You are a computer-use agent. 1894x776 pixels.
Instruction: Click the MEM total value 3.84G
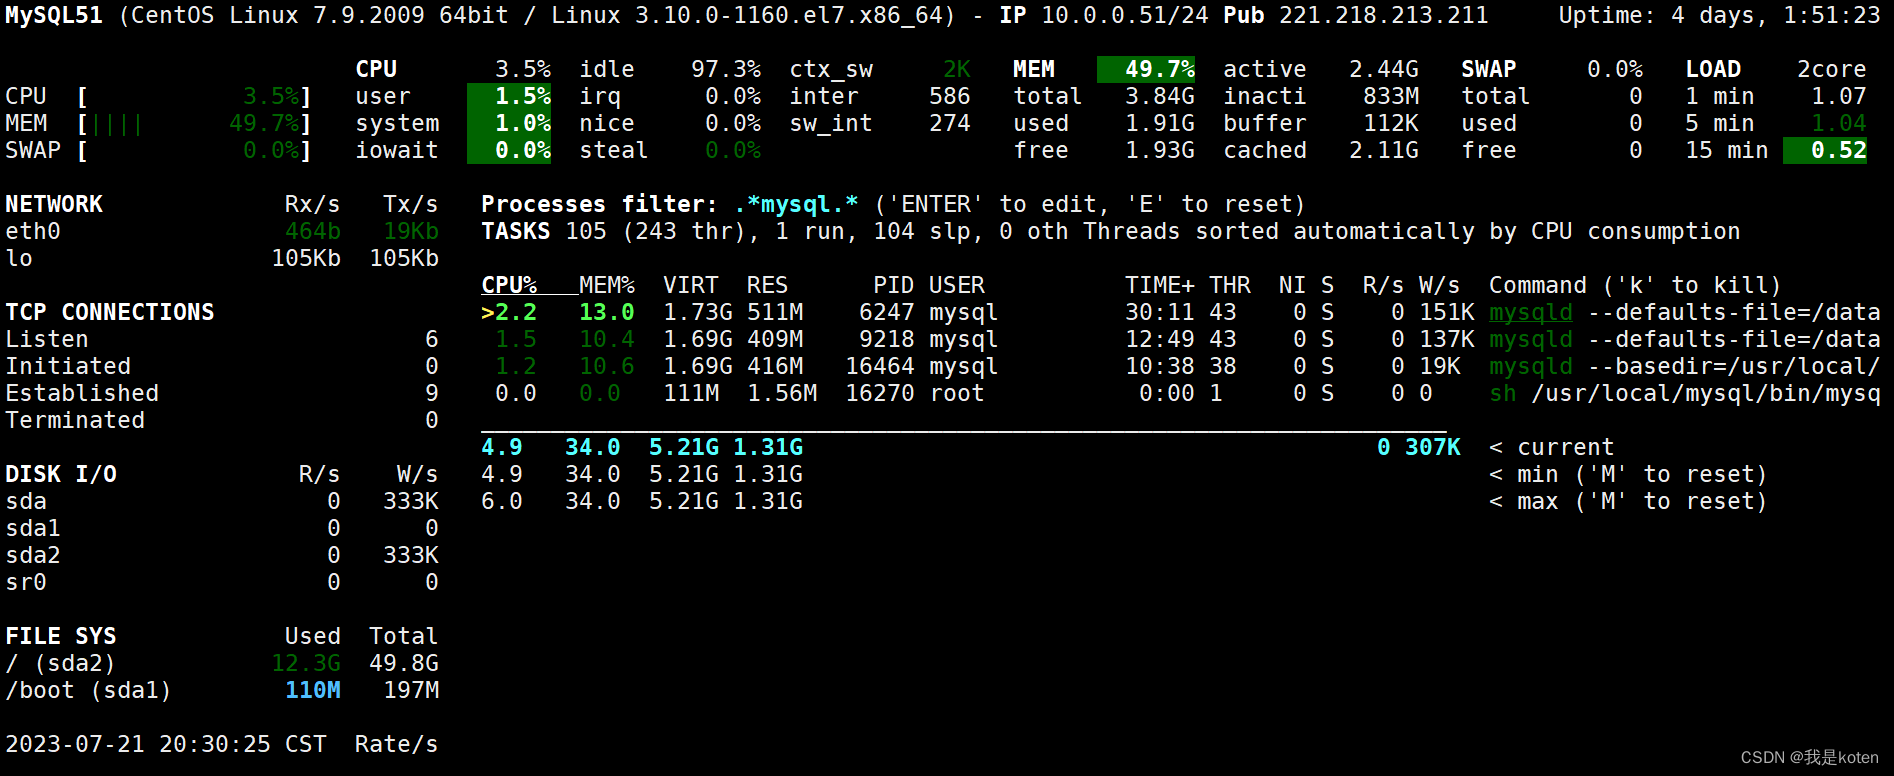(x=1160, y=97)
